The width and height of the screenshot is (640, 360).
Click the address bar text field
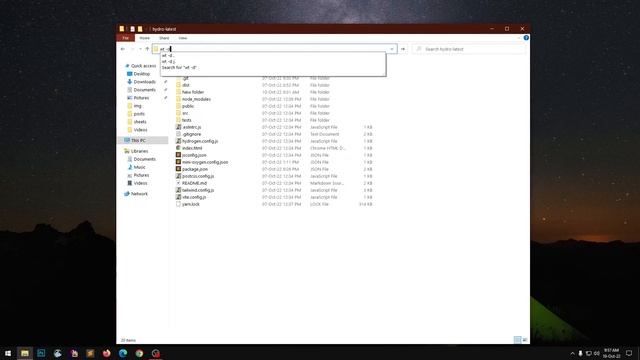[274, 49]
